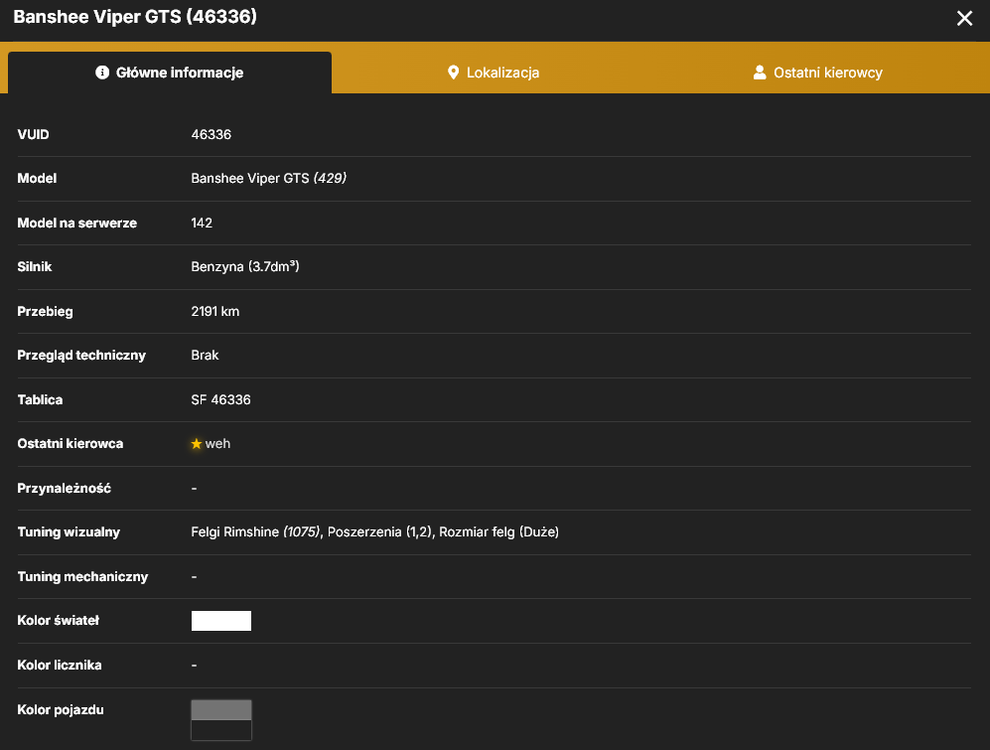Open last driver weh profile link
The width and height of the screenshot is (990, 750).
tap(218, 444)
